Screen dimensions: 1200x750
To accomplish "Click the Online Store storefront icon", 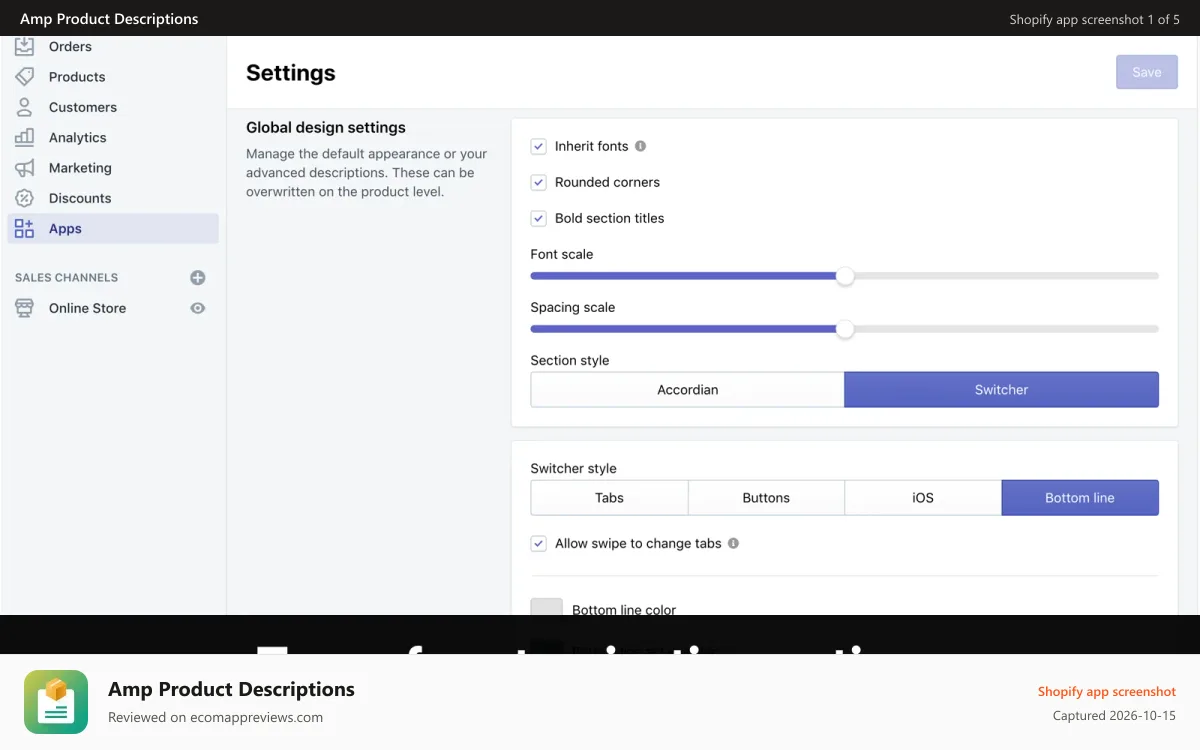I will point(24,308).
